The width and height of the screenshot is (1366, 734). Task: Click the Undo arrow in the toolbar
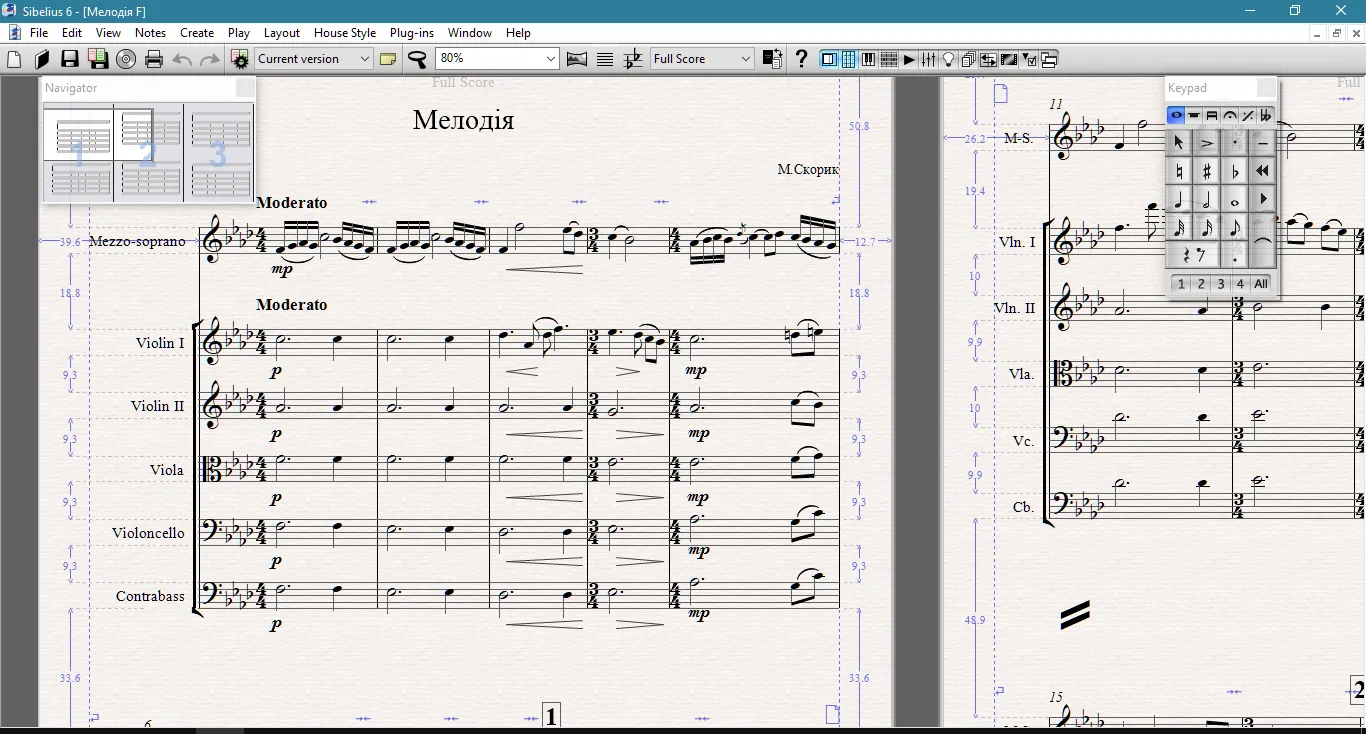coord(181,59)
